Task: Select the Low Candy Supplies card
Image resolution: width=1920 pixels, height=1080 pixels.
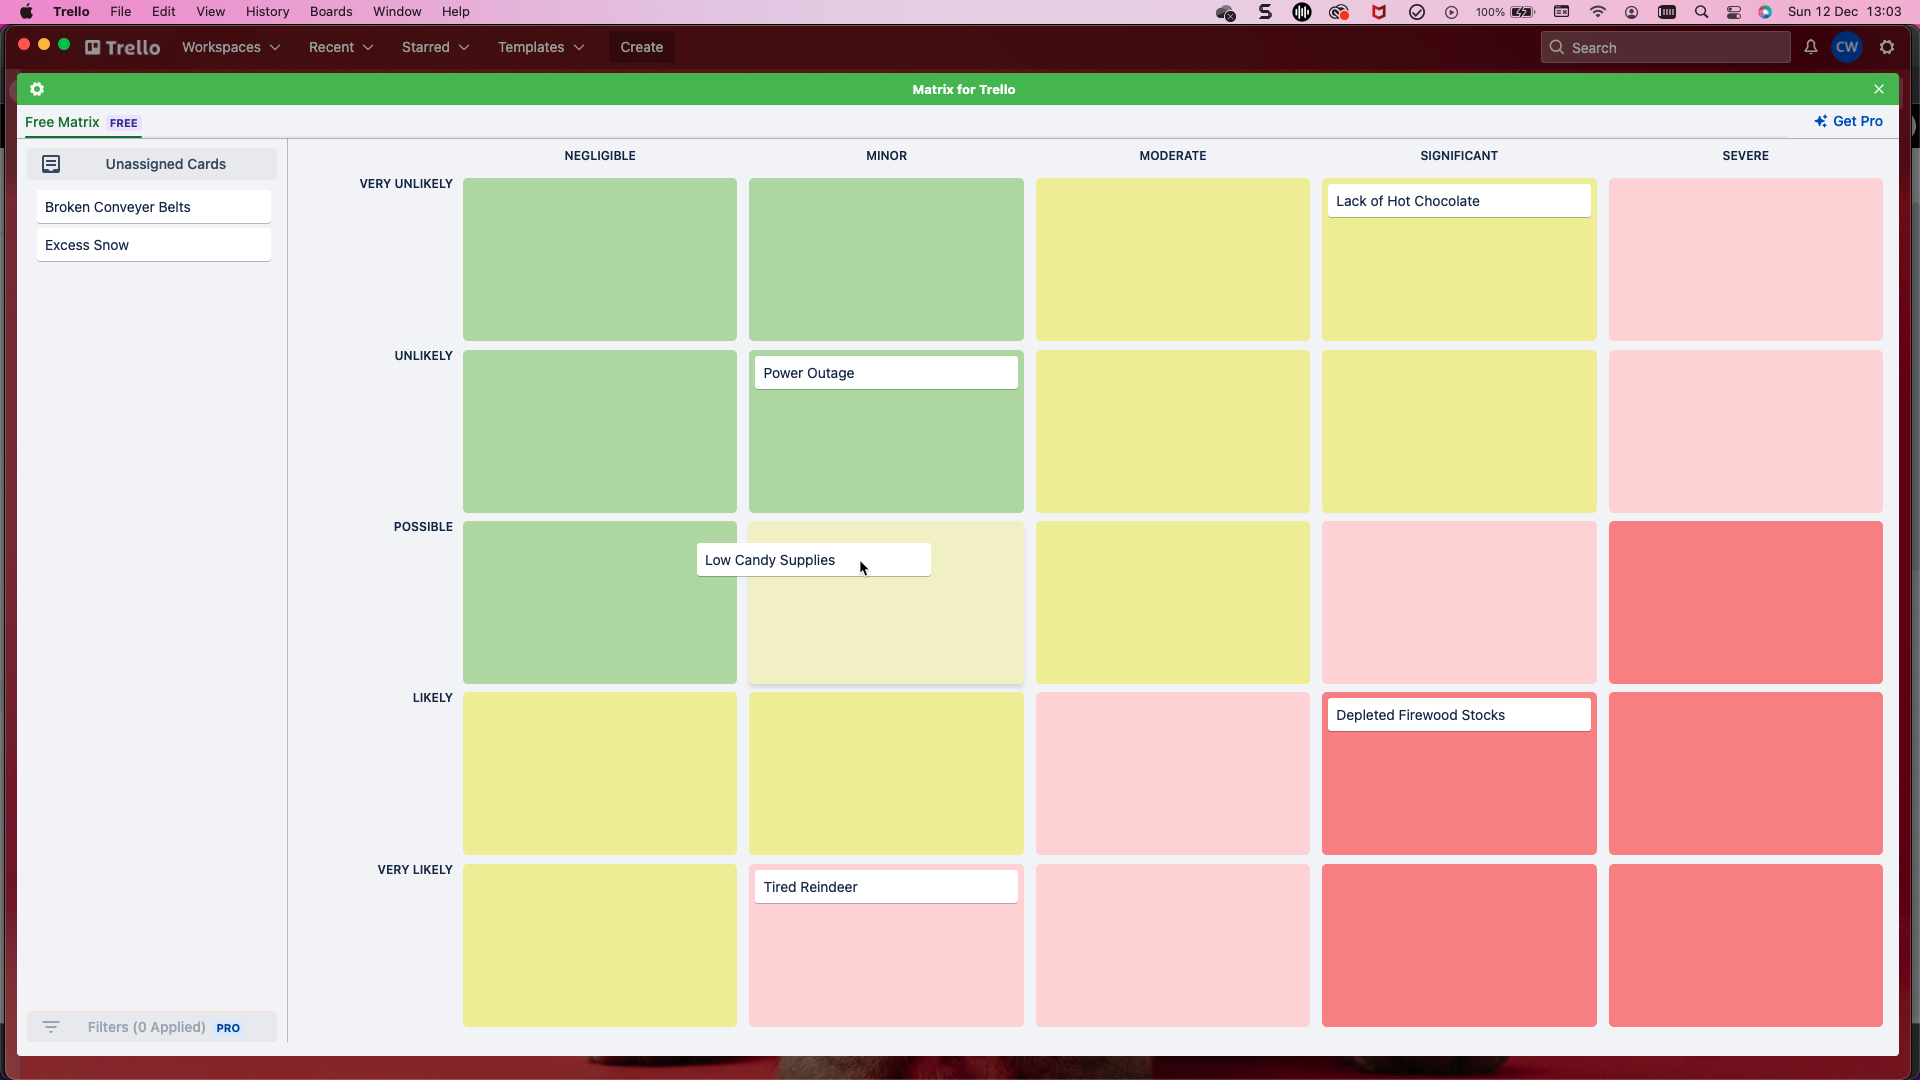Action: pyautogui.click(x=814, y=560)
